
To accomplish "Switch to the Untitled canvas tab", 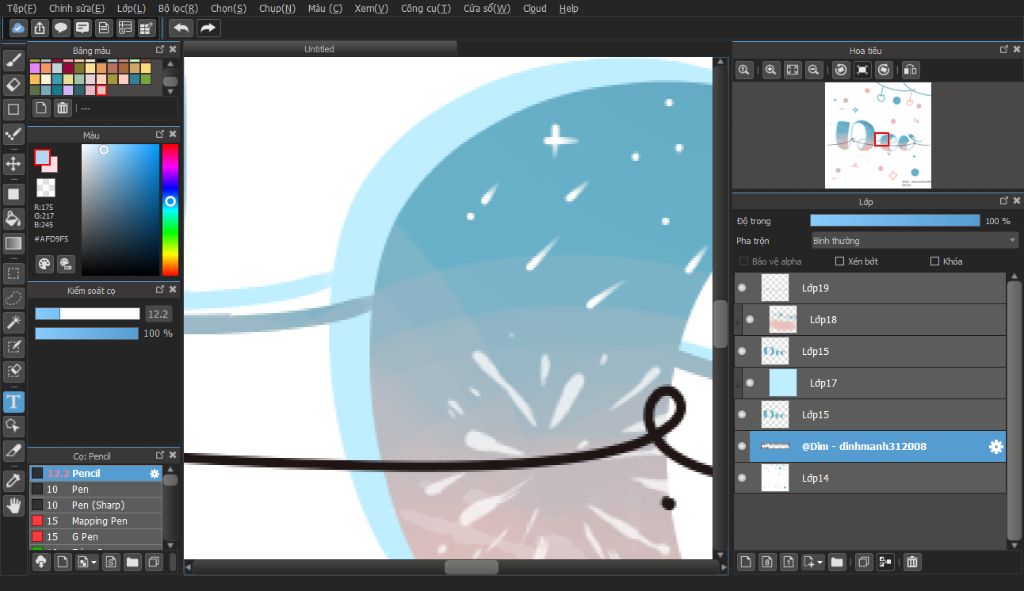I will (x=319, y=49).
